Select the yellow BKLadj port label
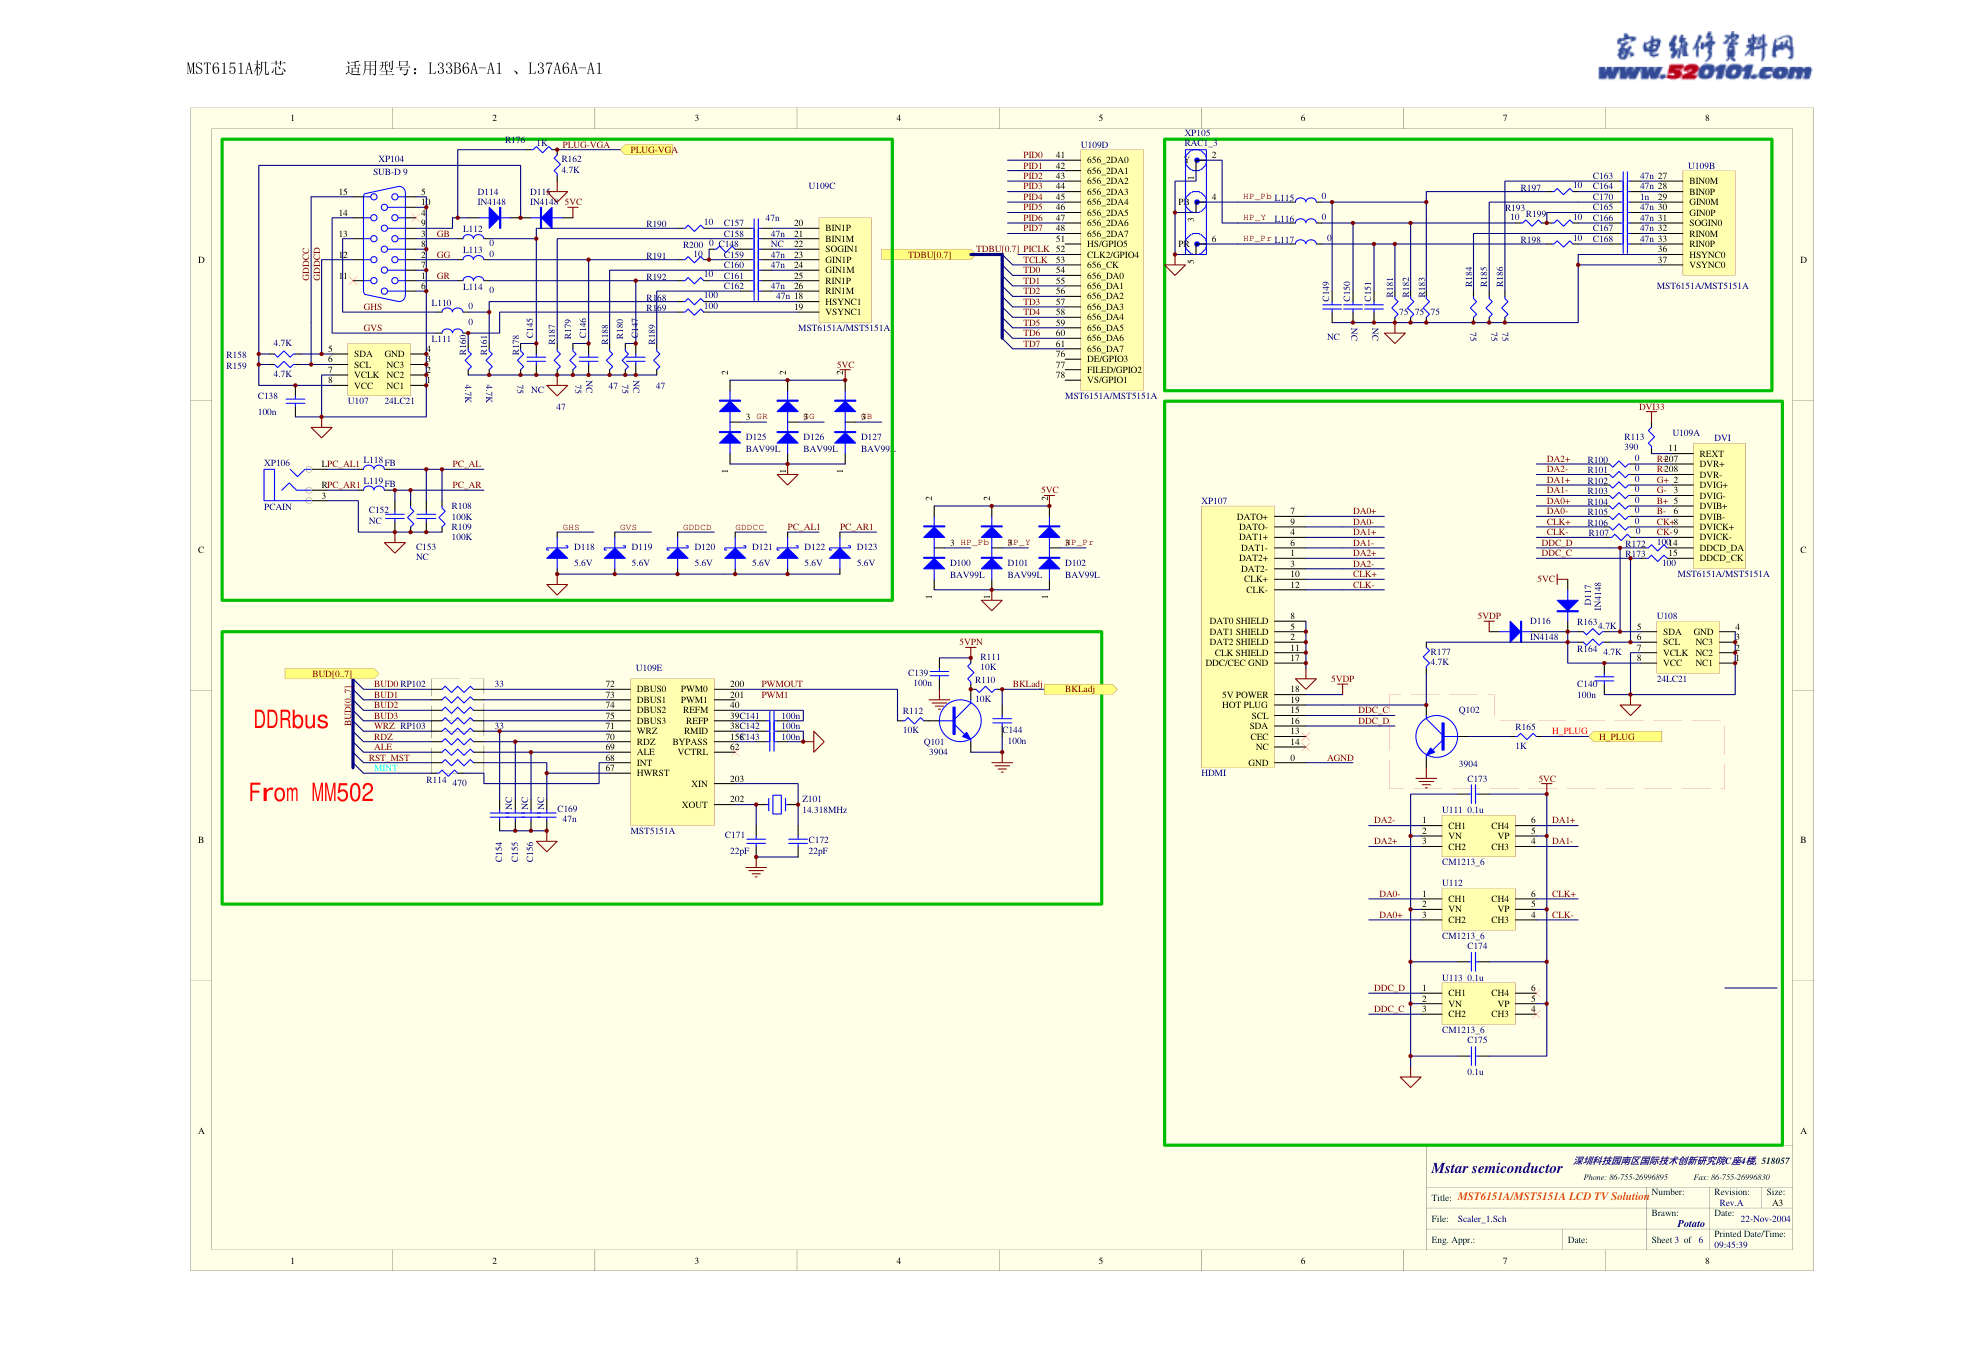The image size is (1980, 1365). pyautogui.click(x=1080, y=689)
